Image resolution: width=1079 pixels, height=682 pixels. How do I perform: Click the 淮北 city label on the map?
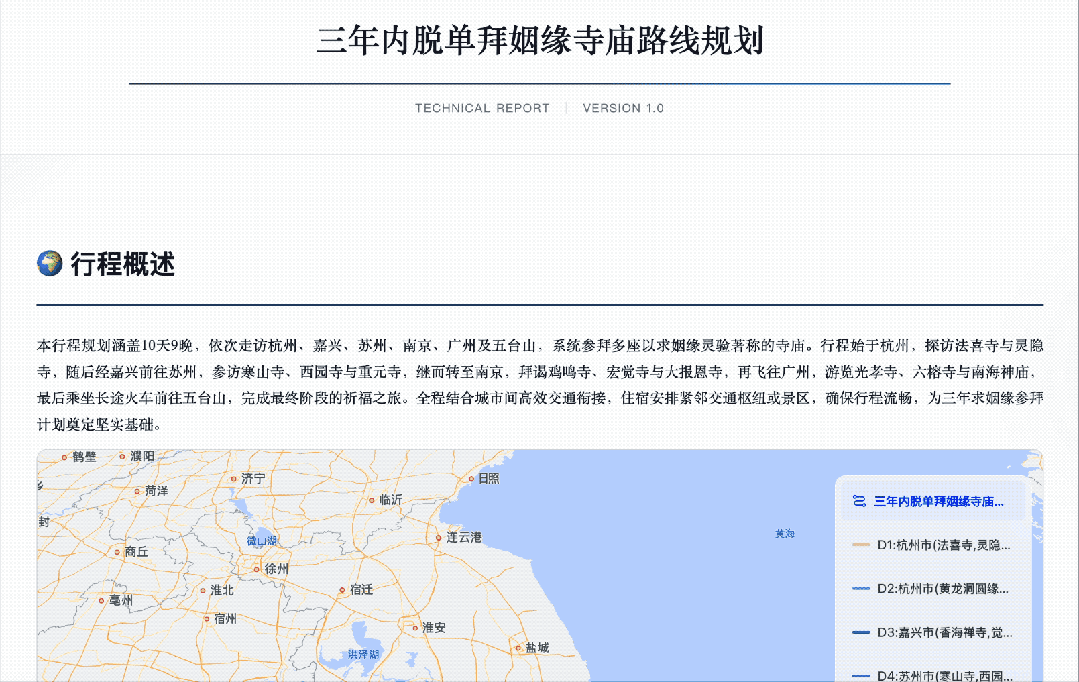[222, 590]
